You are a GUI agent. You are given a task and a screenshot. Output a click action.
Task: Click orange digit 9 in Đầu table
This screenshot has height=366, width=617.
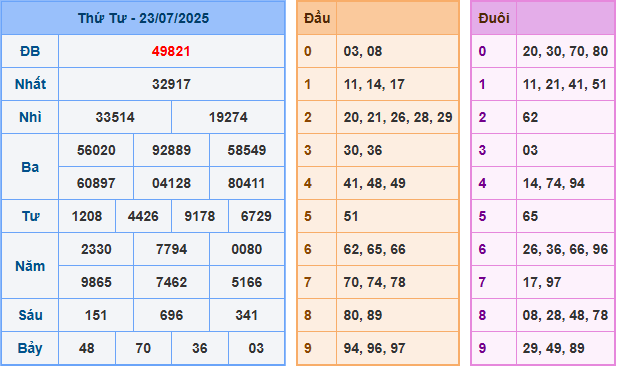coord(308,348)
